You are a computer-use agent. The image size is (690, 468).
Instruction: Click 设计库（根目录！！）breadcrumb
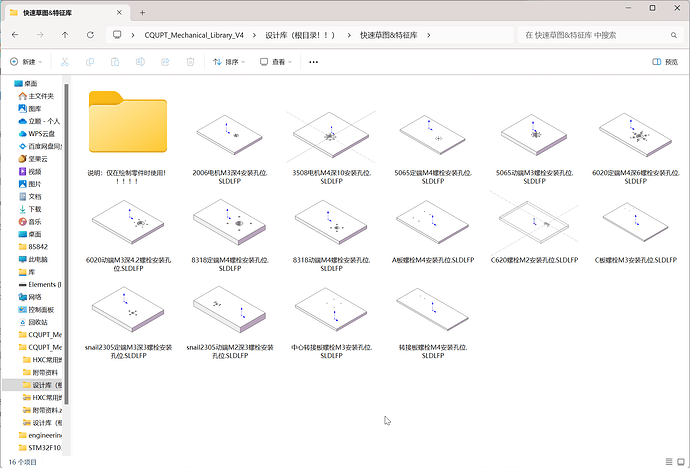[x=300, y=35]
